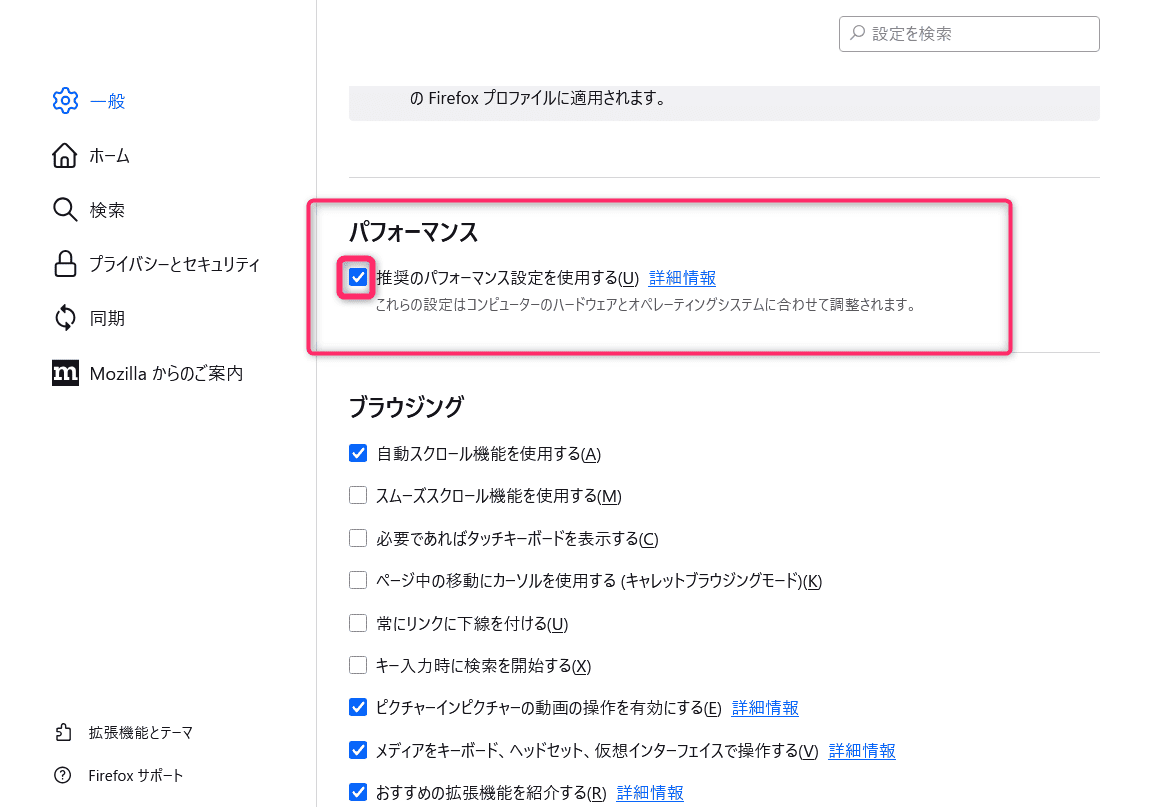Screen dimensions: 1165x807
Task: Click the Firefox support question mark icon
Action: pos(64,776)
